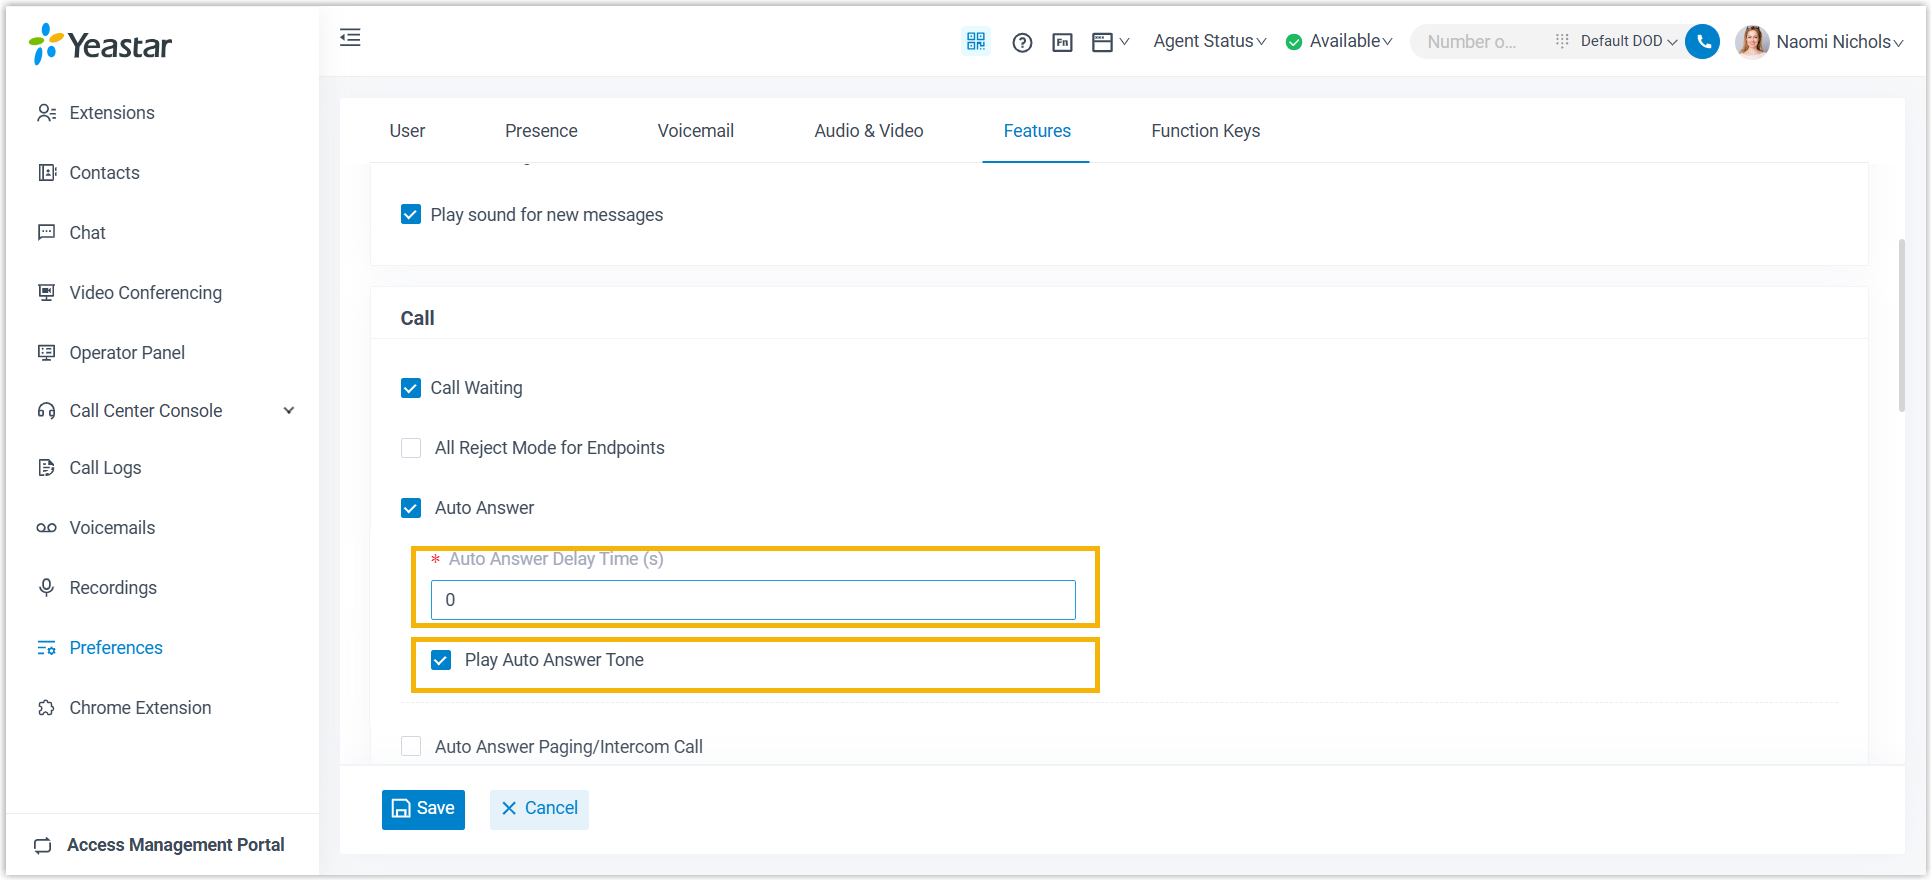Open Voicemails from the sidebar

click(x=112, y=528)
